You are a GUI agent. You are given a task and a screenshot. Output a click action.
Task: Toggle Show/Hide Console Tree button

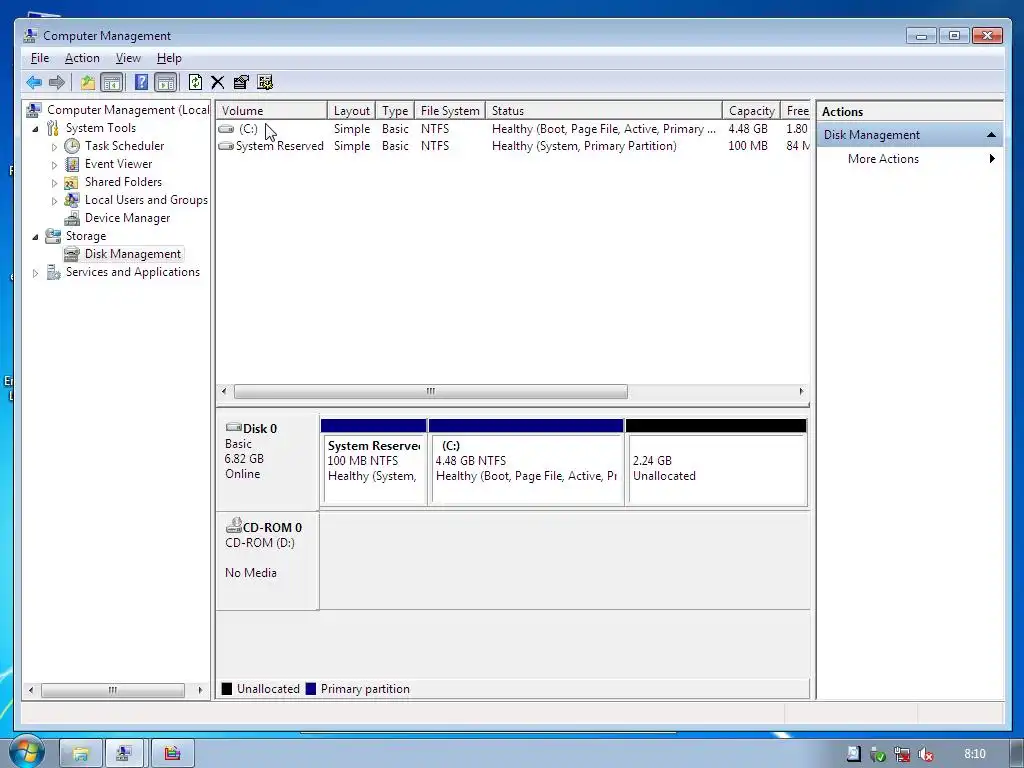112,82
